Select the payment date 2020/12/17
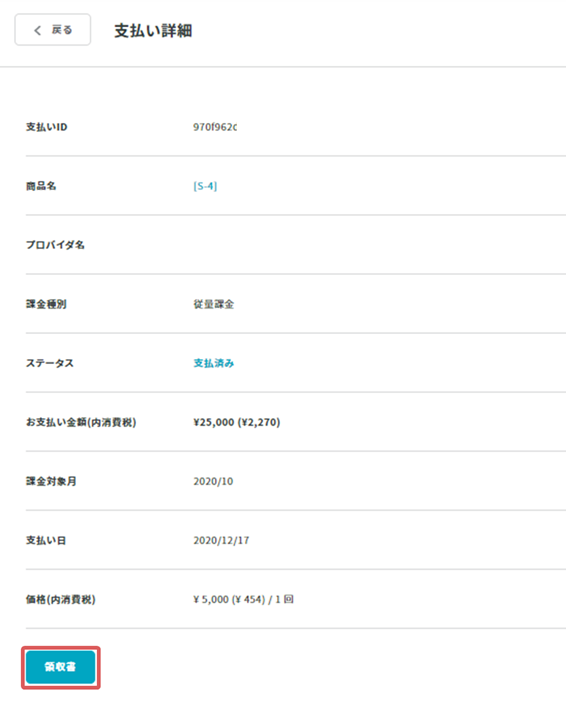566x720 pixels. pos(221,540)
